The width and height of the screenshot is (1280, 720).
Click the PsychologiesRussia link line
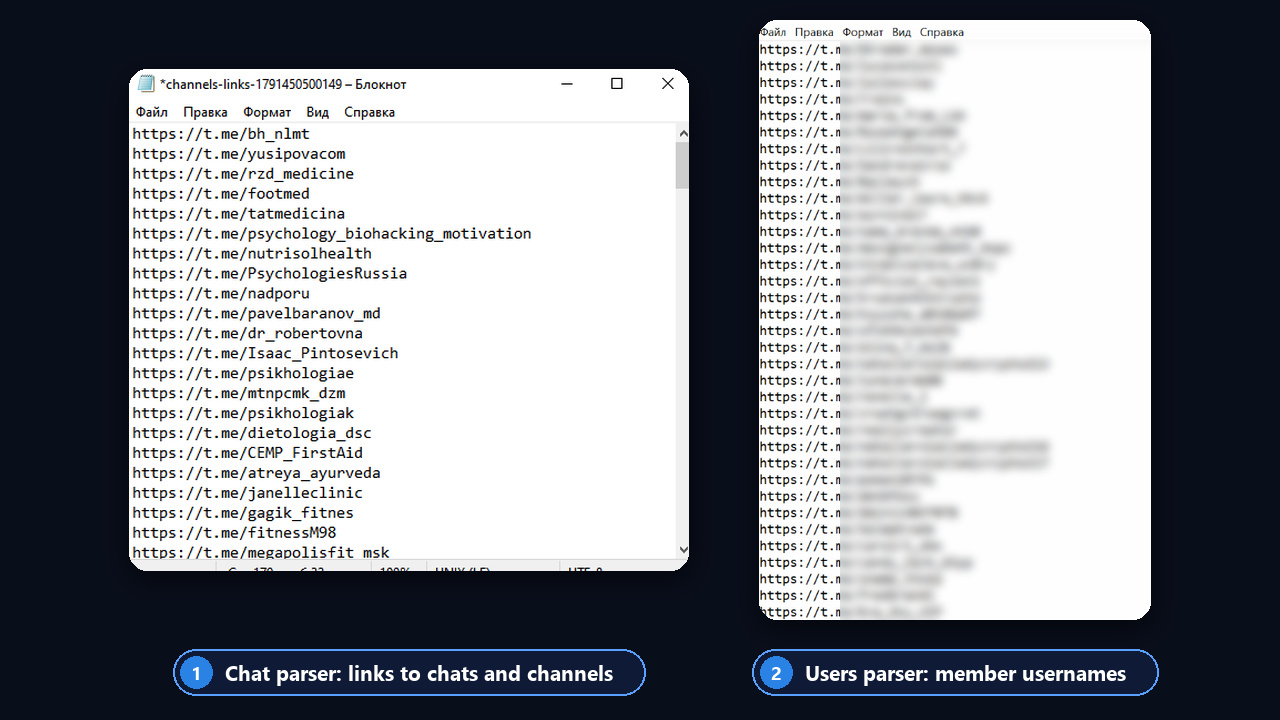click(270, 274)
